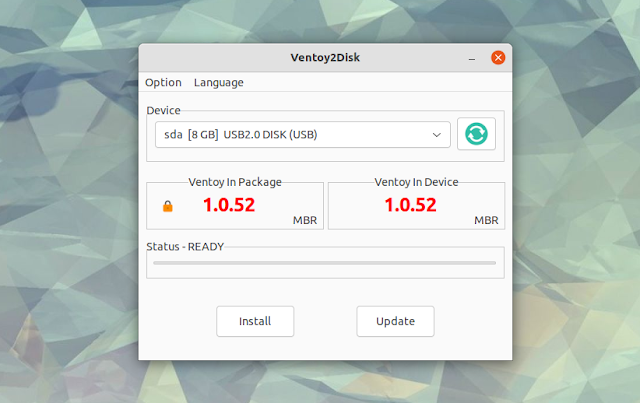Select the sda USB2.0 DISK device field
The image size is (640, 403).
click(303, 134)
